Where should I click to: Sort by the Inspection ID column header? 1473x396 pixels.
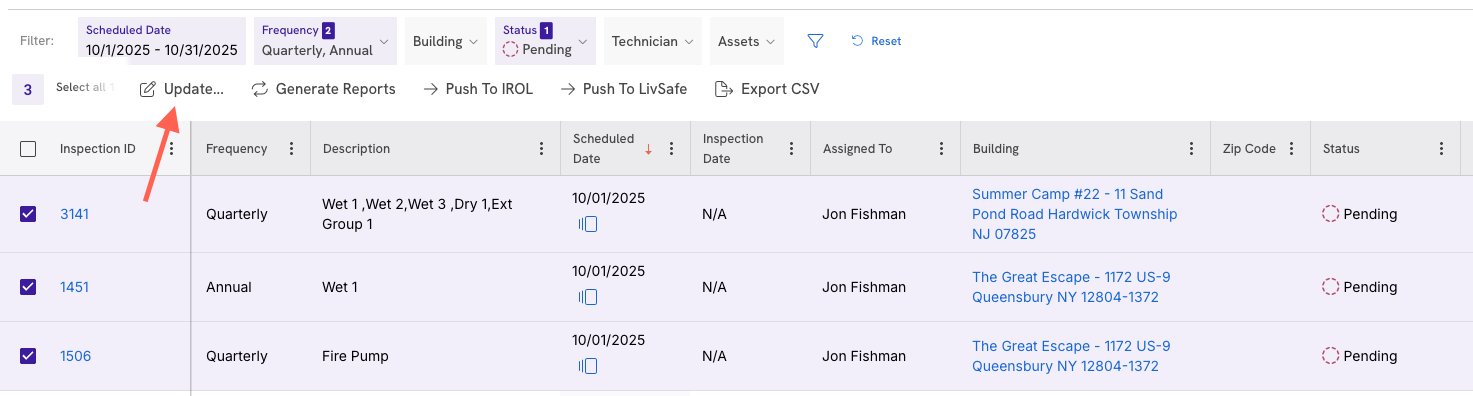pyautogui.click(x=98, y=149)
